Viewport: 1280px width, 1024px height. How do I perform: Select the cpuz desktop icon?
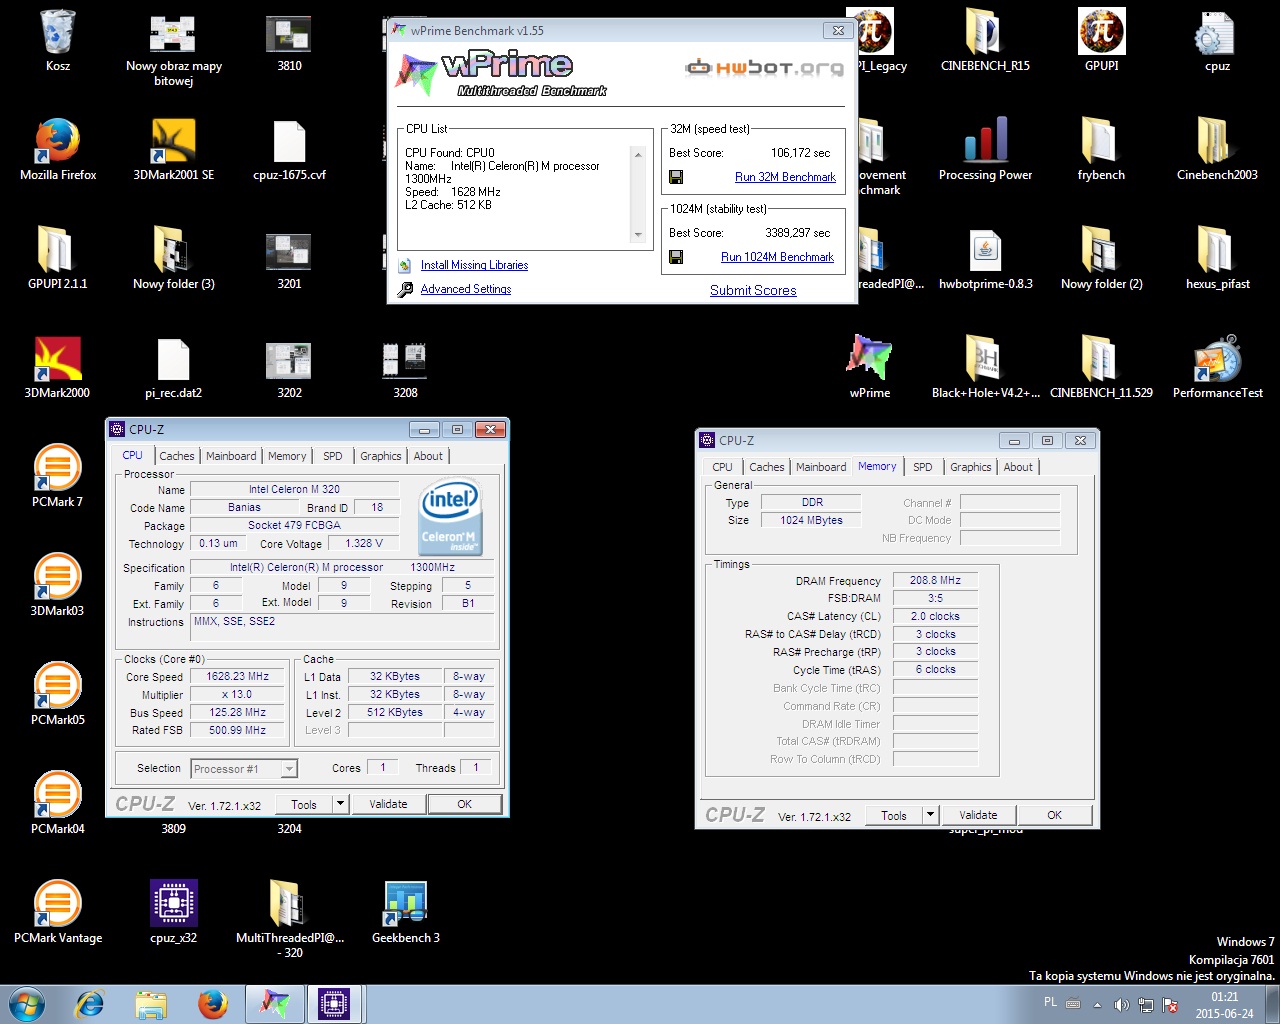1217,41
